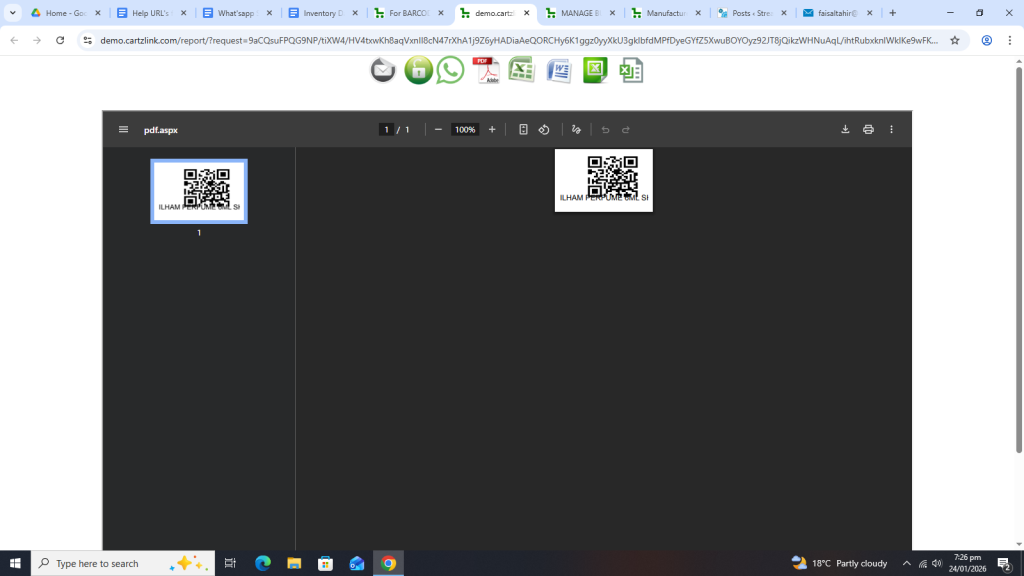Click the zoom percentage field showing 100%
The image size is (1024, 576).
click(x=465, y=130)
